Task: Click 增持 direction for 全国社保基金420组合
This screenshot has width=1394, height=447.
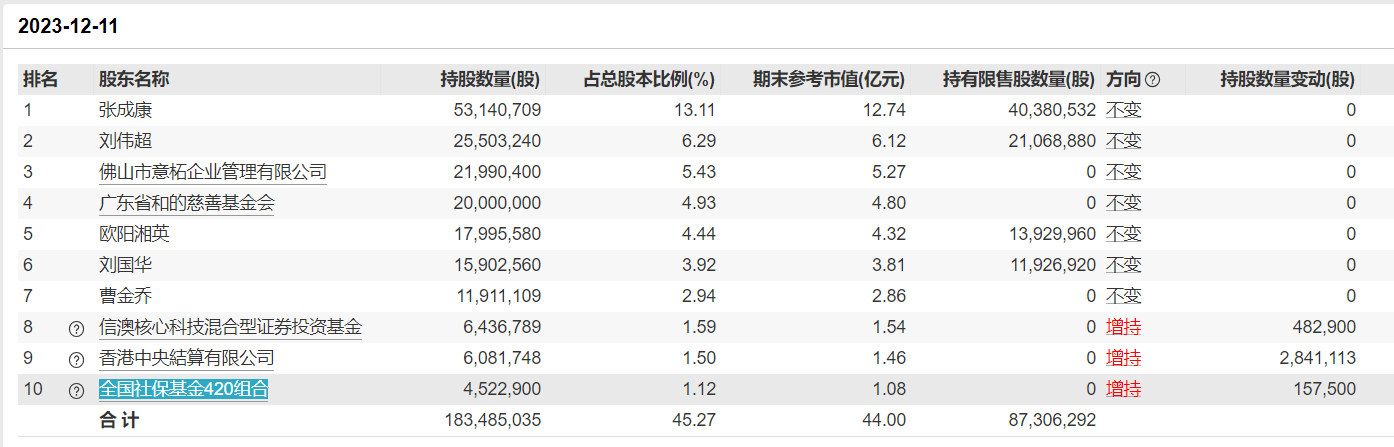Action: point(1123,389)
